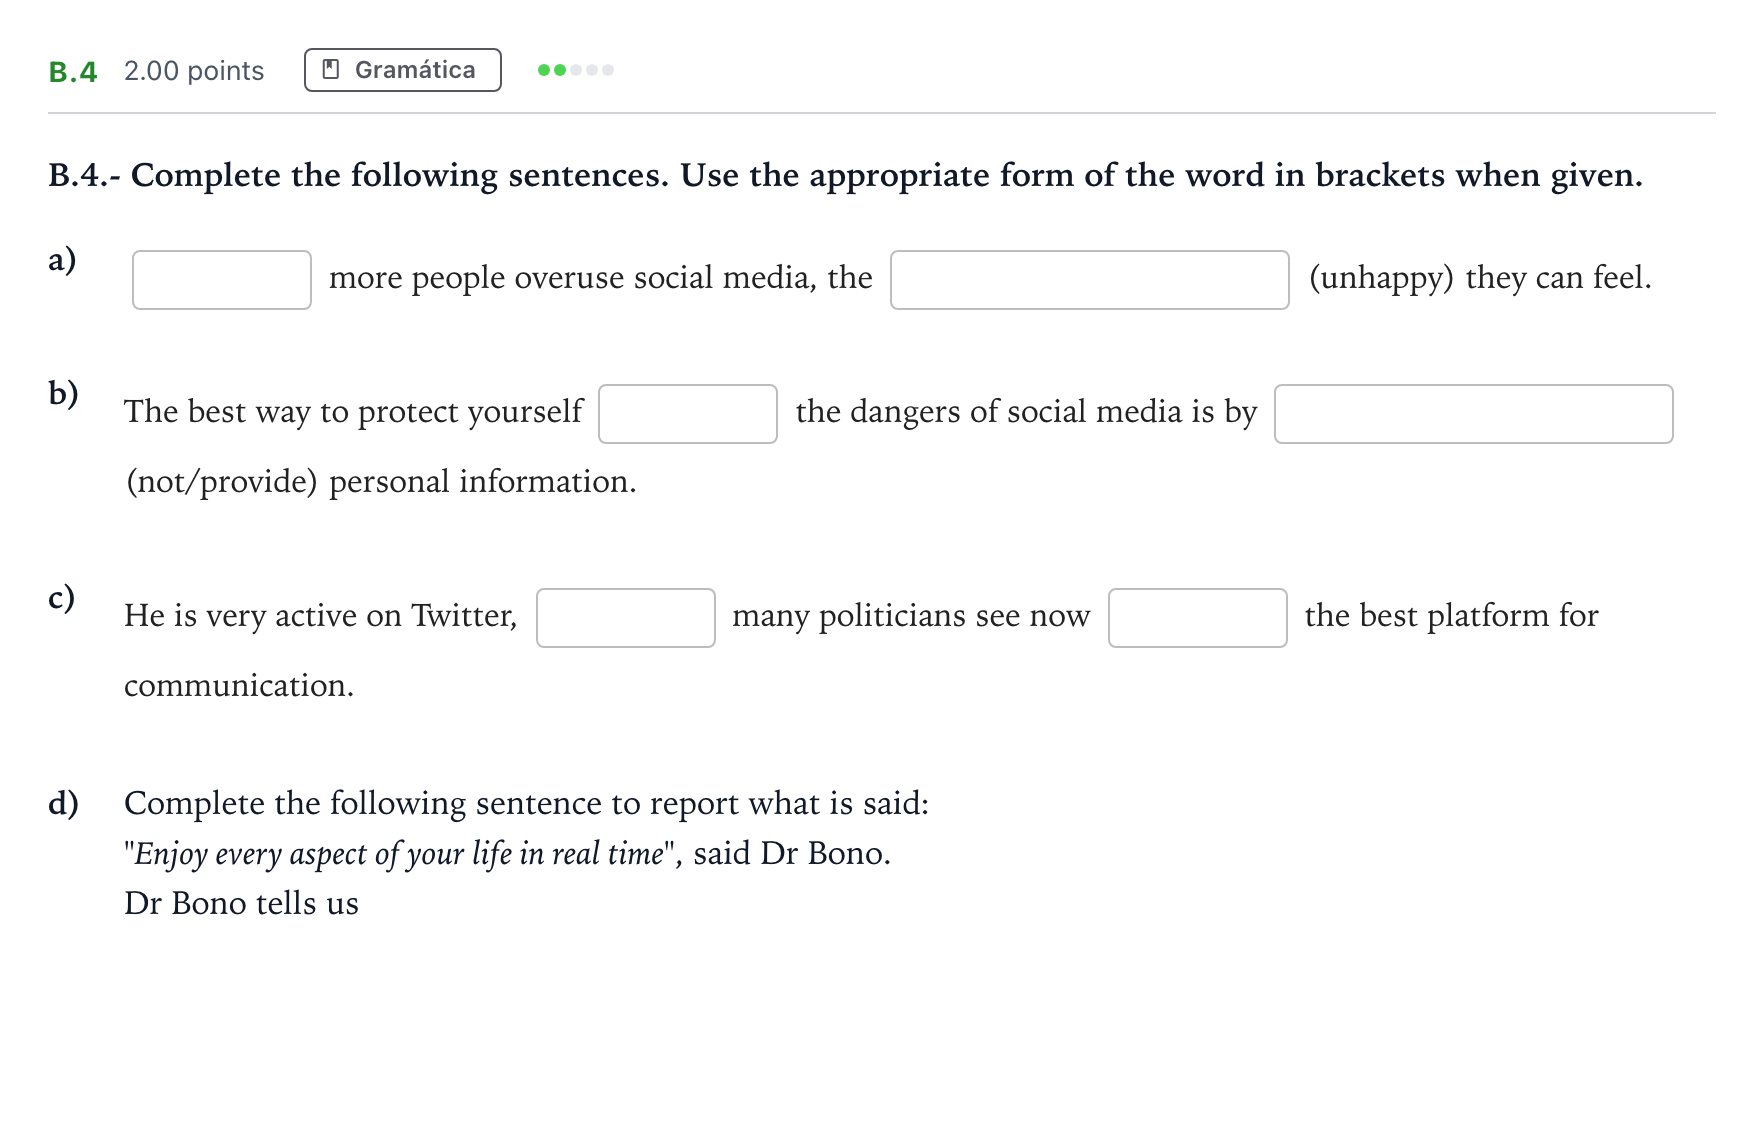
Task: Click the blank before '(unhappy) they can feel'
Action: (x=1090, y=280)
